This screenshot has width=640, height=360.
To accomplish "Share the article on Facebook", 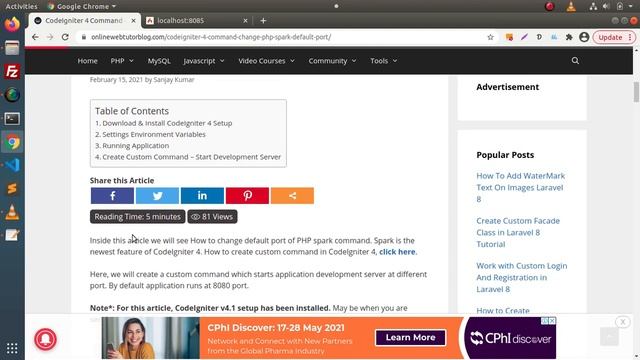I will [x=112, y=196].
